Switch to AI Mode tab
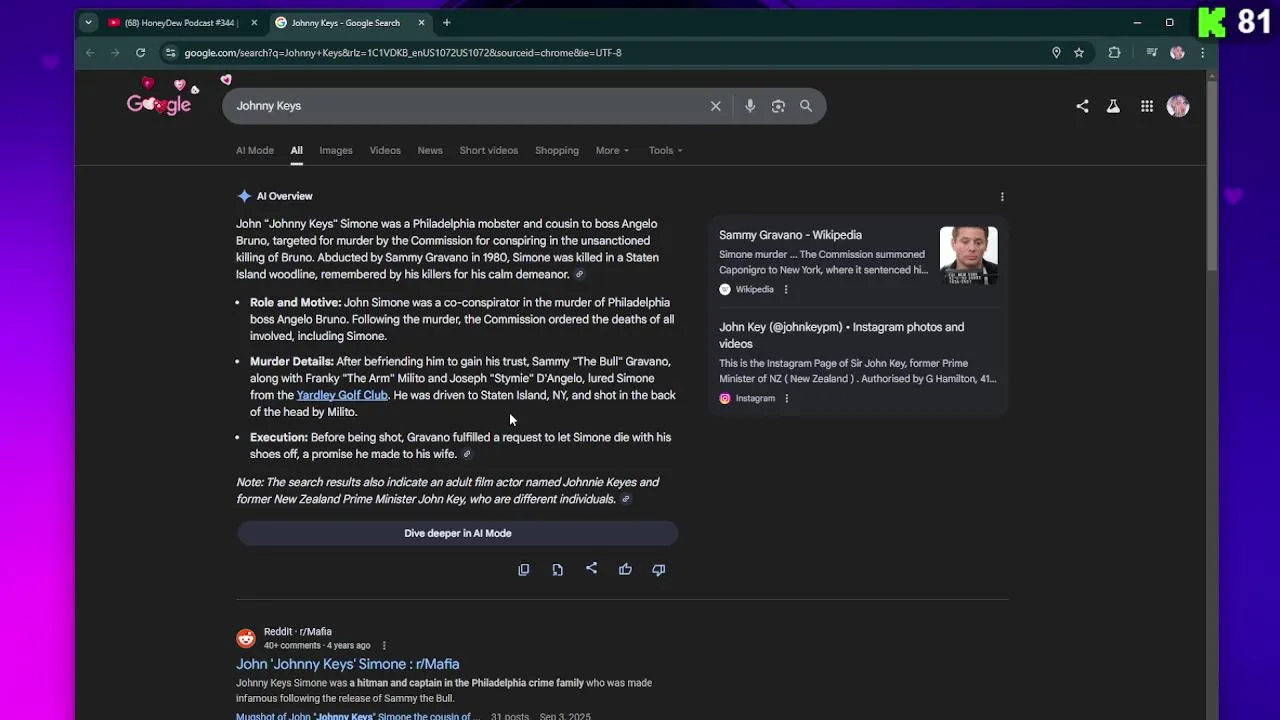Screen dimensions: 1280x720 255,150
